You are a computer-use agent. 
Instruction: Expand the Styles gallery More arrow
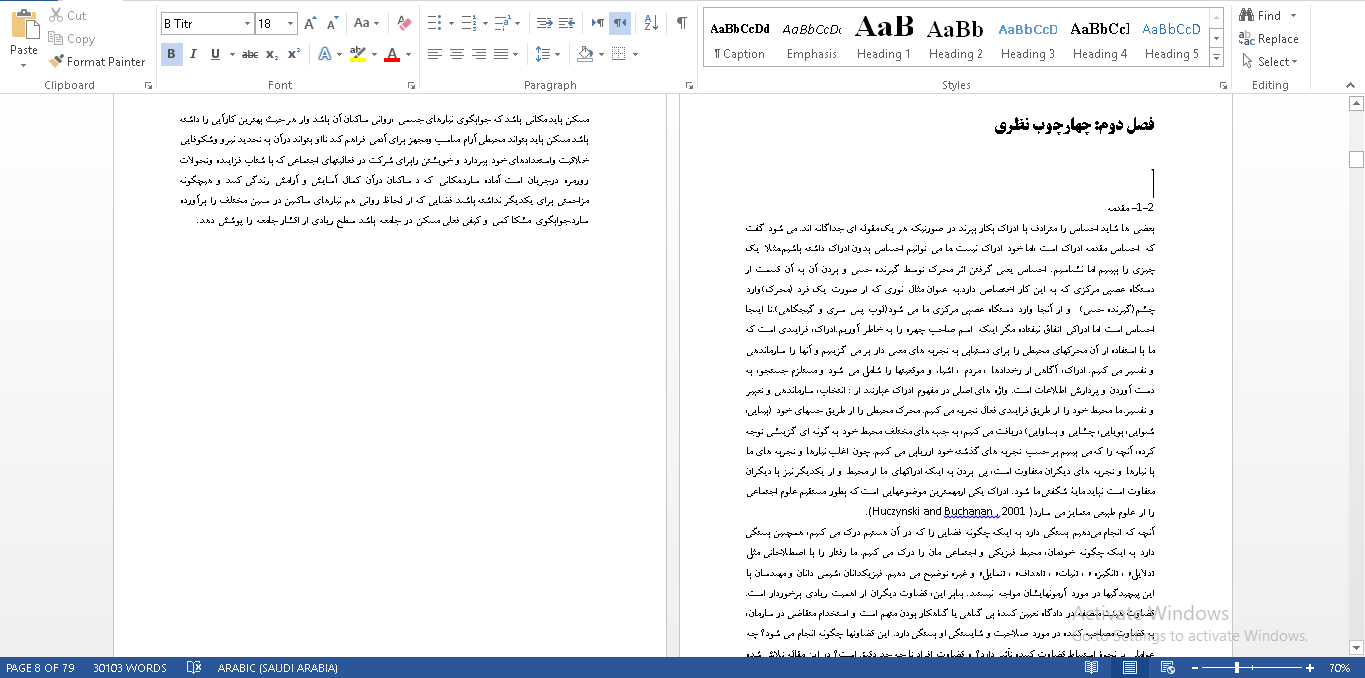click(x=1217, y=58)
